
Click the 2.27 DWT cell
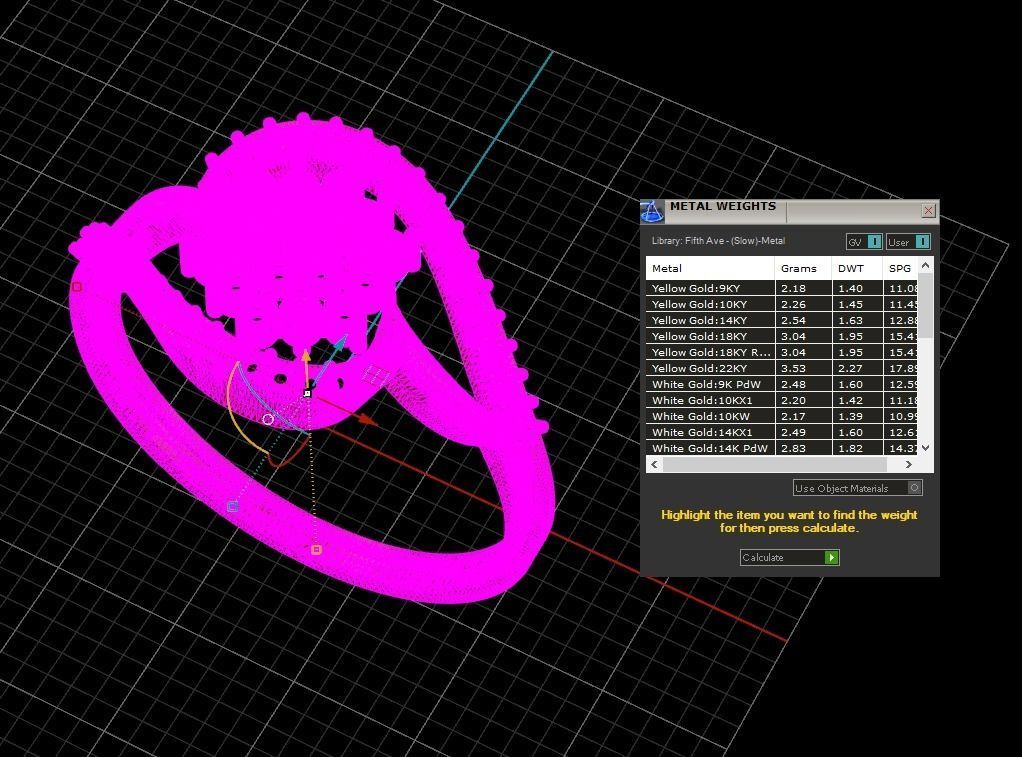(x=857, y=368)
